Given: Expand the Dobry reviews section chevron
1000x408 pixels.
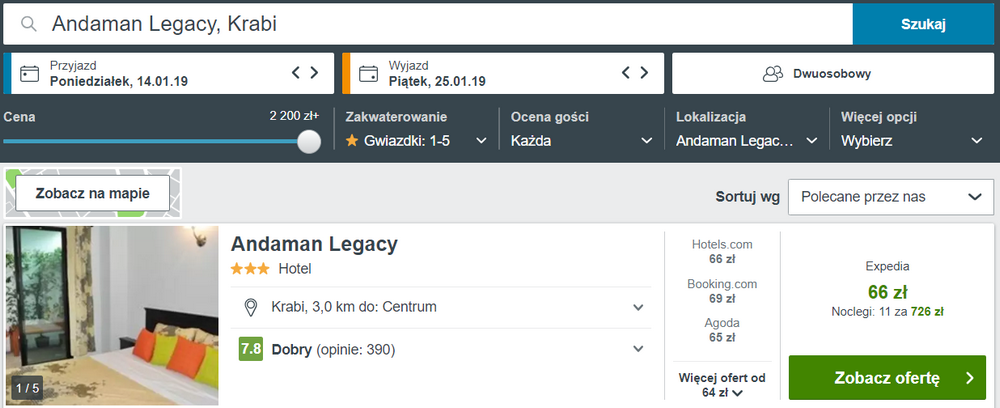Looking at the screenshot, I should tap(638, 349).
